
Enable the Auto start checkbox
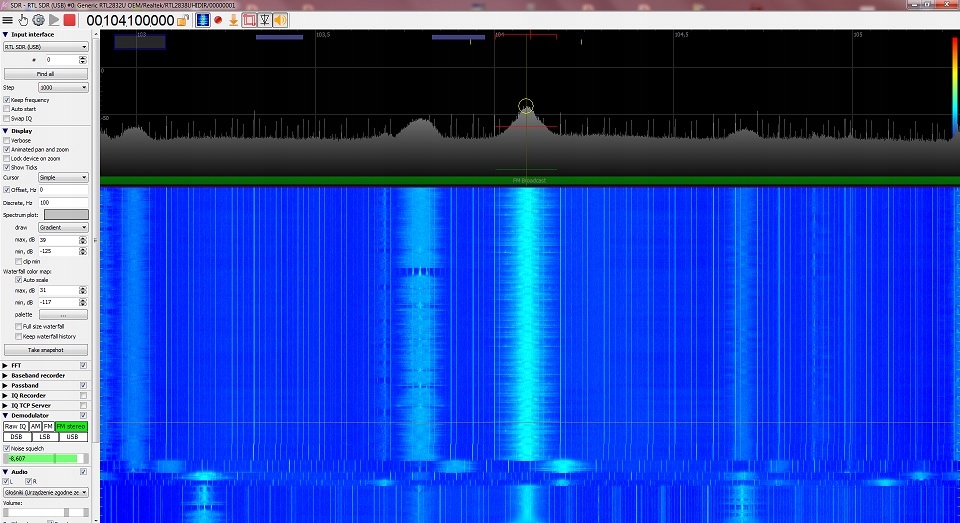(7, 109)
